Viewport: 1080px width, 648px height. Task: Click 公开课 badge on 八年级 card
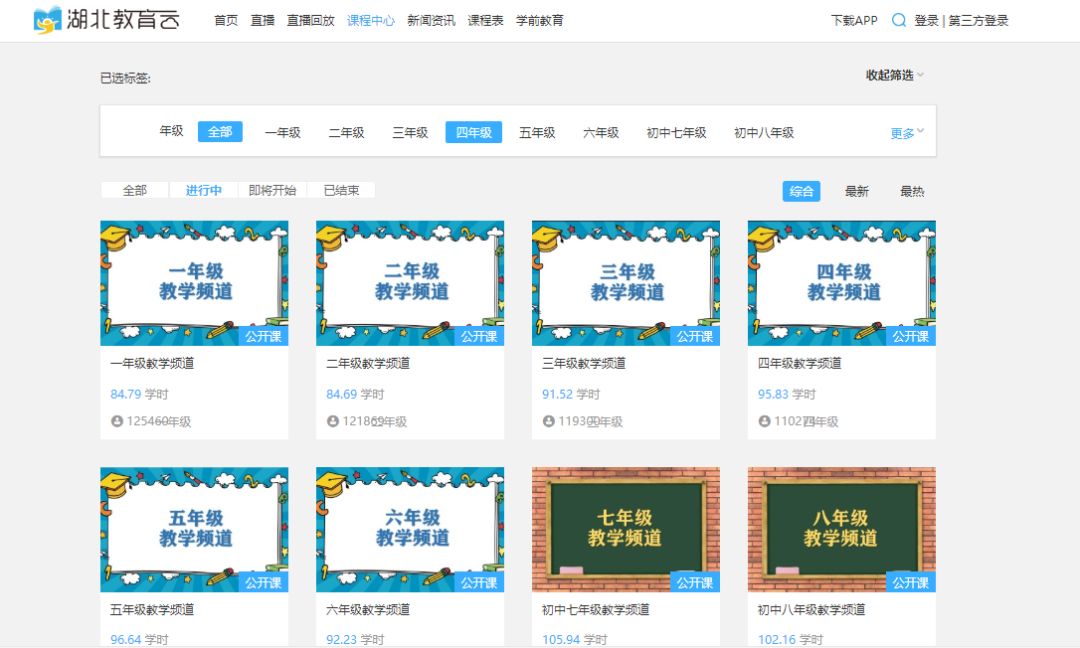(x=911, y=583)
